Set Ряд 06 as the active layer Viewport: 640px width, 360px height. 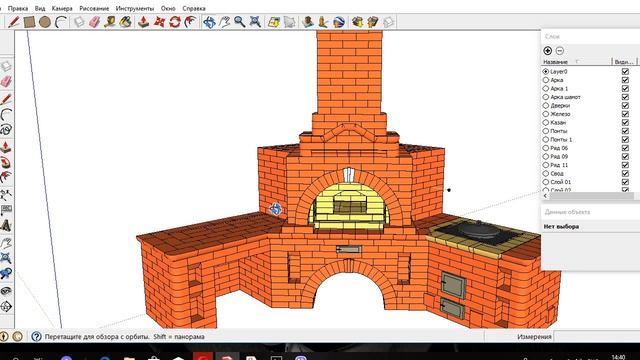click(546, 148)
